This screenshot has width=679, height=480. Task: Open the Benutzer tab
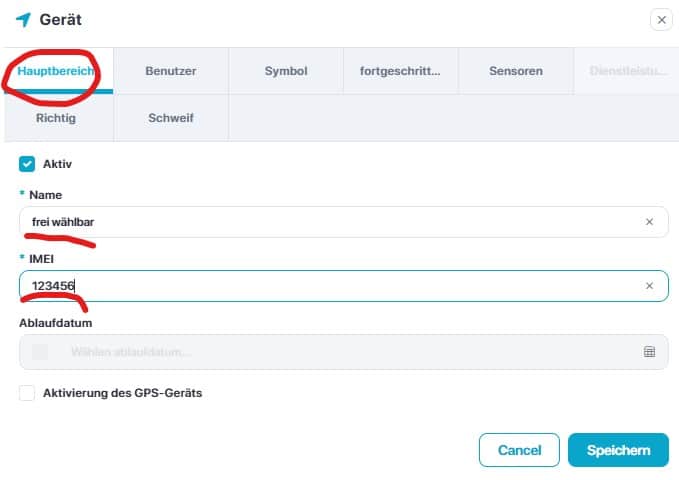[171, 72]
